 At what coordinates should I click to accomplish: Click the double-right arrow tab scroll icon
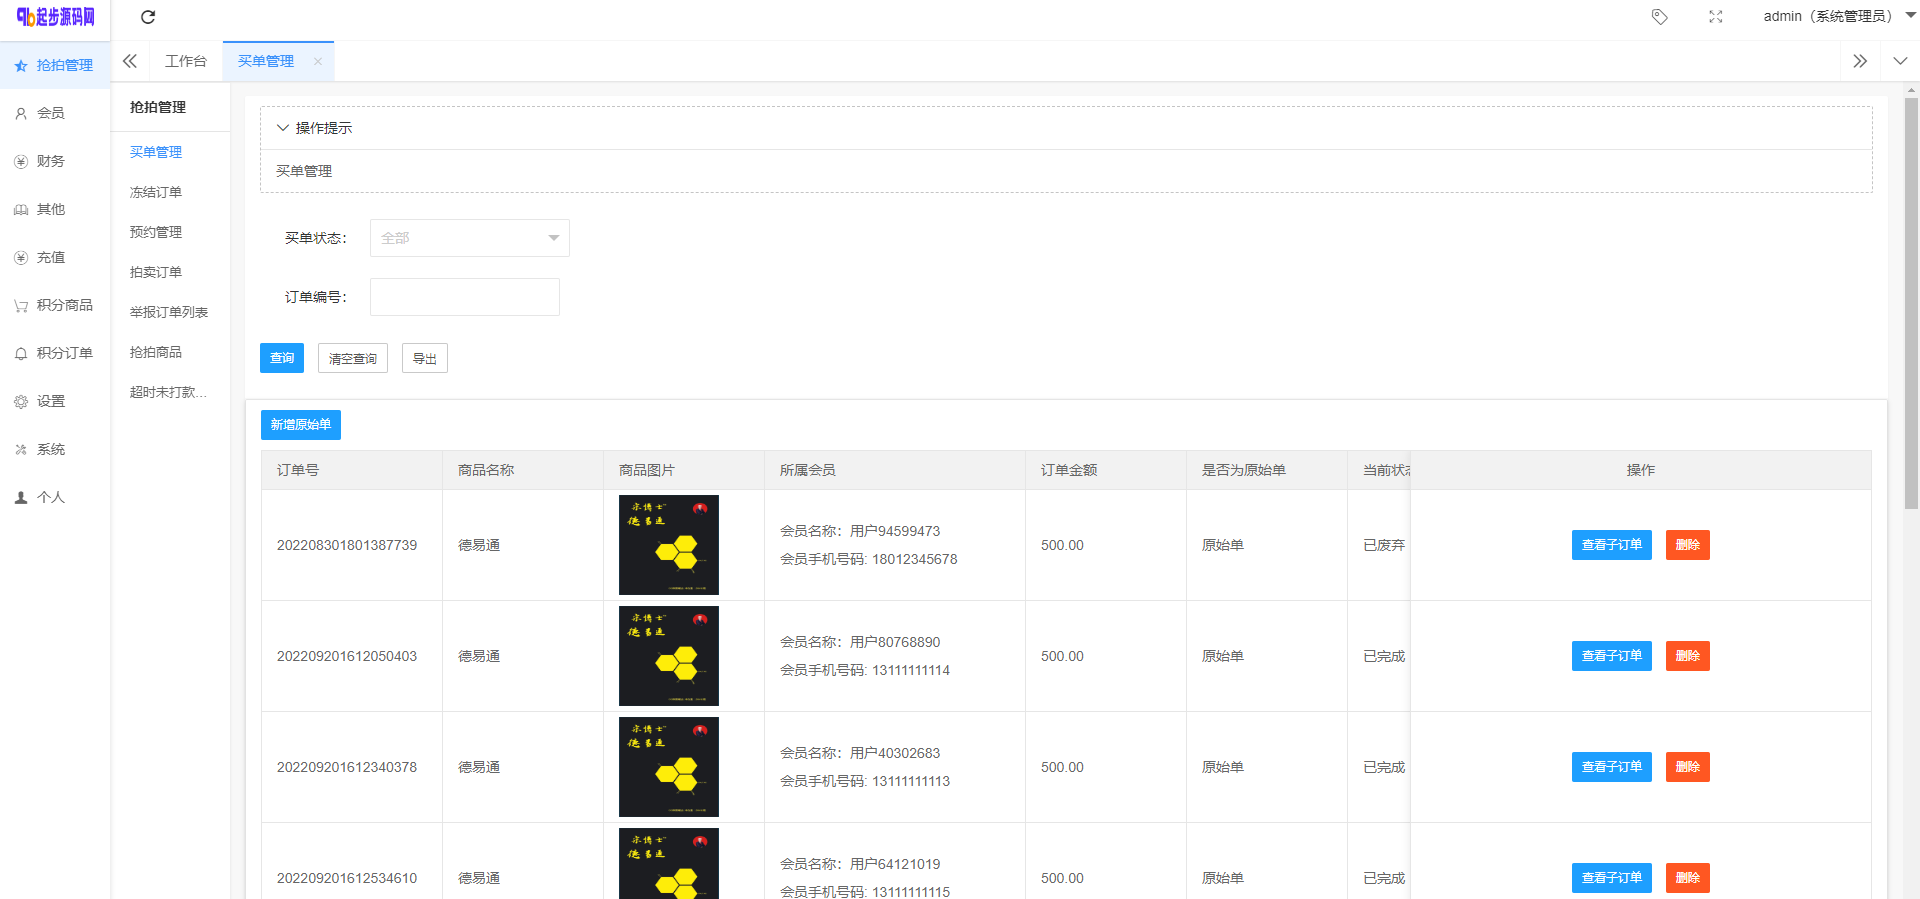[1859, 61]
